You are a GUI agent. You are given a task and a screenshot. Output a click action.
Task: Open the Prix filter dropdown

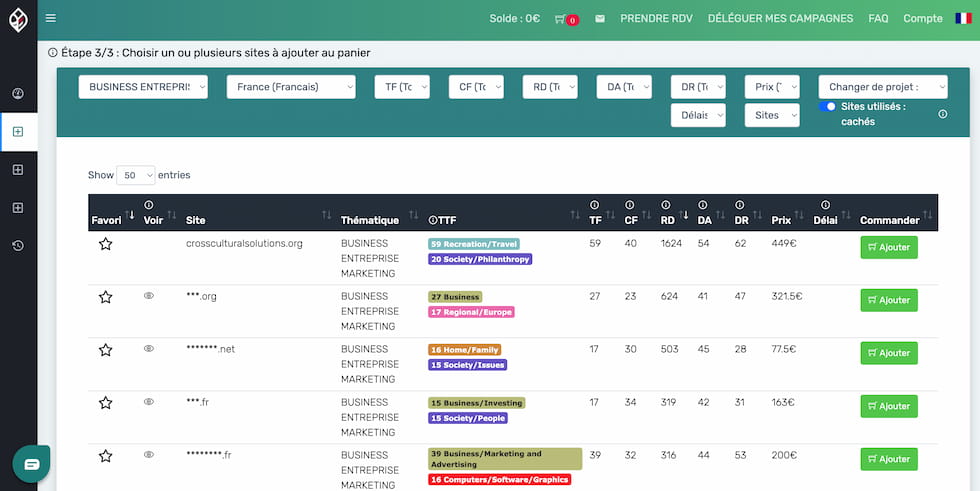tap(772, 87)
